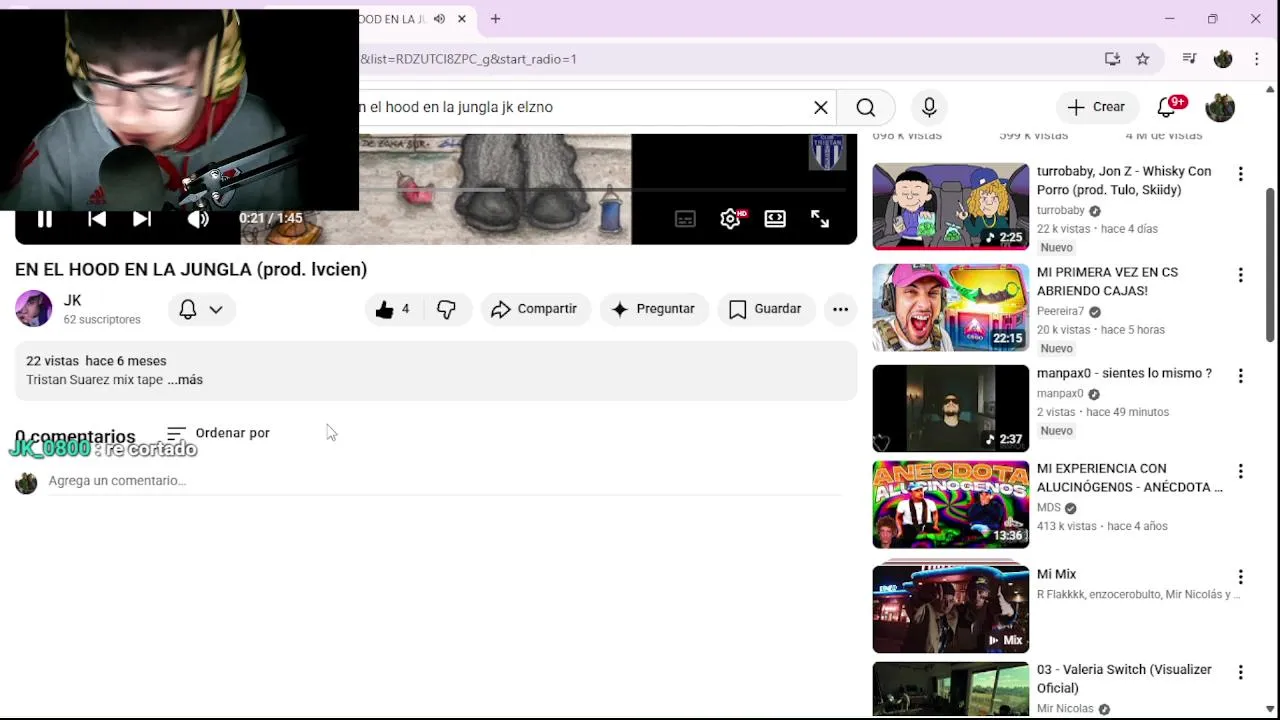Open Chrome three-dot menu
Viewport: 1280px width, 720px height.
click(1257, 59)
